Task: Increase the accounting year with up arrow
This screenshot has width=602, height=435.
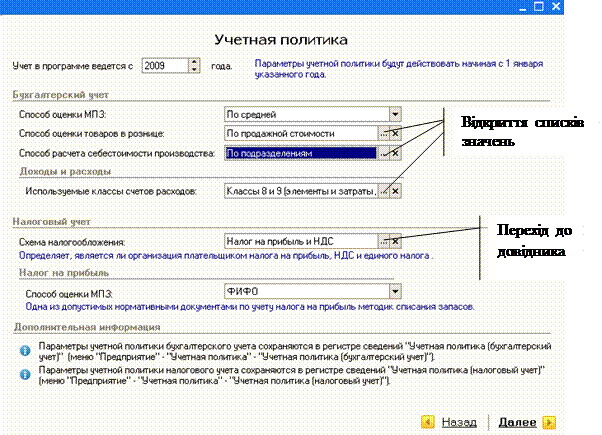Action: [x=193, y=62]
